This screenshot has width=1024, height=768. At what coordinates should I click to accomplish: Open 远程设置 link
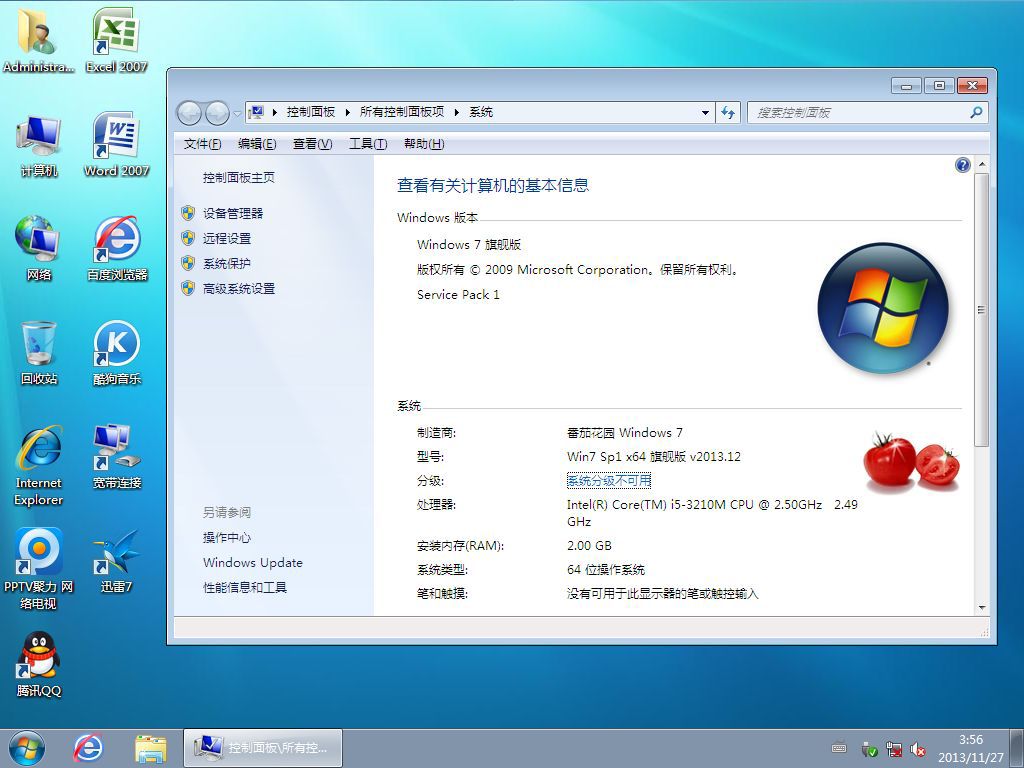pos(227,238)
